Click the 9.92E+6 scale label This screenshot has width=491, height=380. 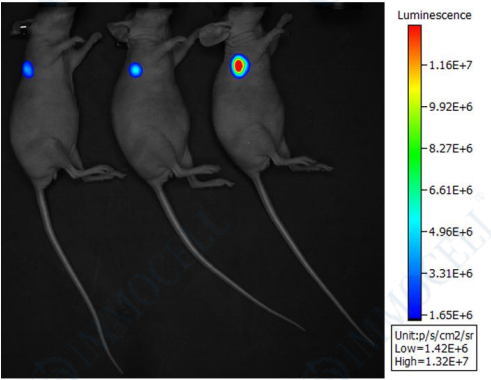click(x=450, y=107)
